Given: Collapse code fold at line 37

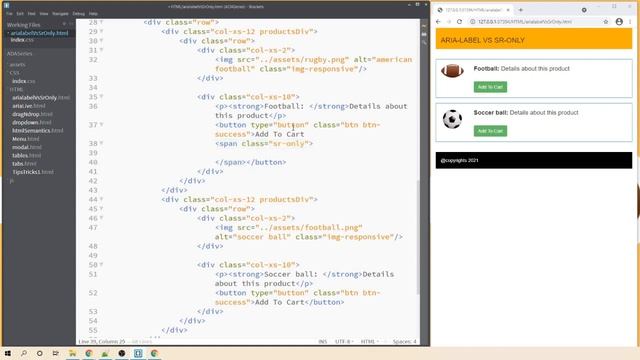Looking at the screenshot, I should pyautogui.click(x=101, y=125).
